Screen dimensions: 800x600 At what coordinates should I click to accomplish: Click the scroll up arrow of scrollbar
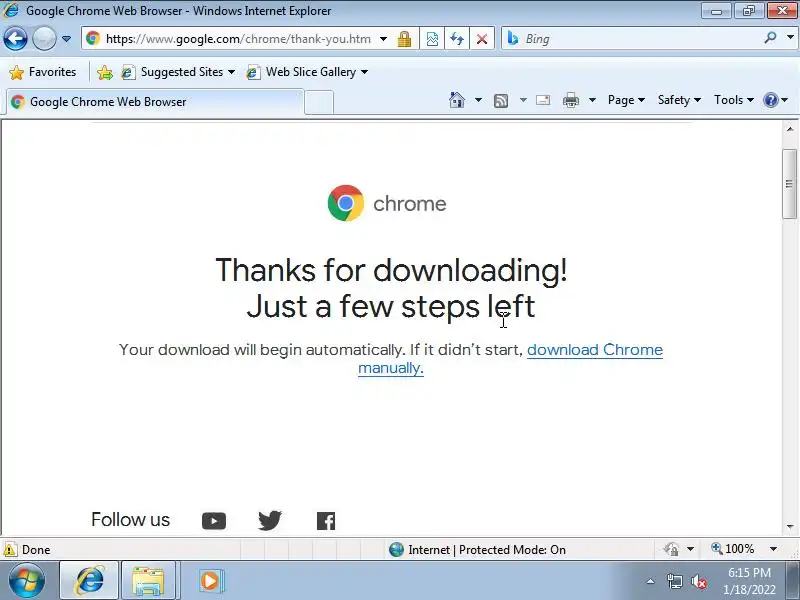790,129
